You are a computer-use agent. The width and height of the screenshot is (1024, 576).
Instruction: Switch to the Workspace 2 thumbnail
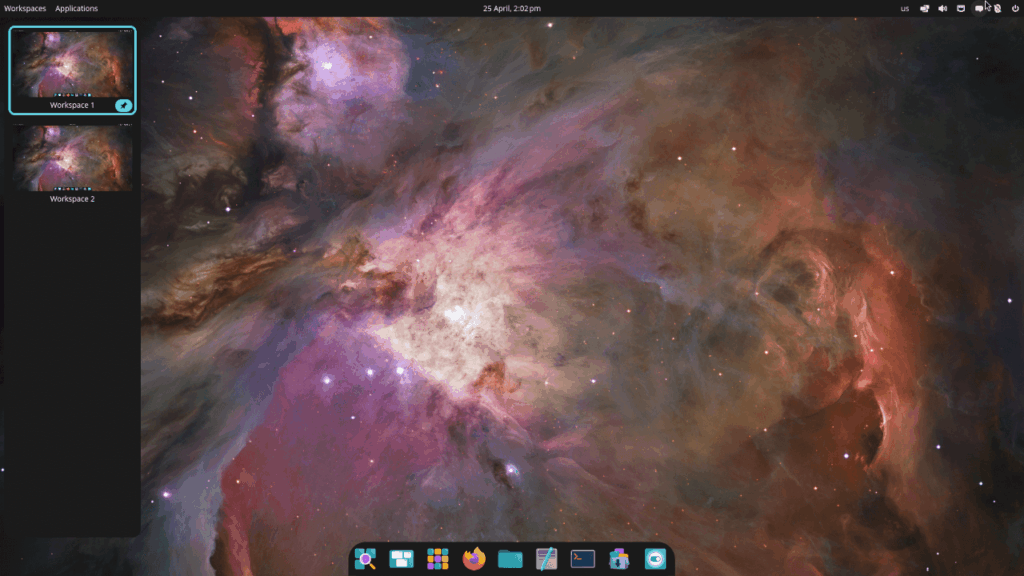point(72,158)
